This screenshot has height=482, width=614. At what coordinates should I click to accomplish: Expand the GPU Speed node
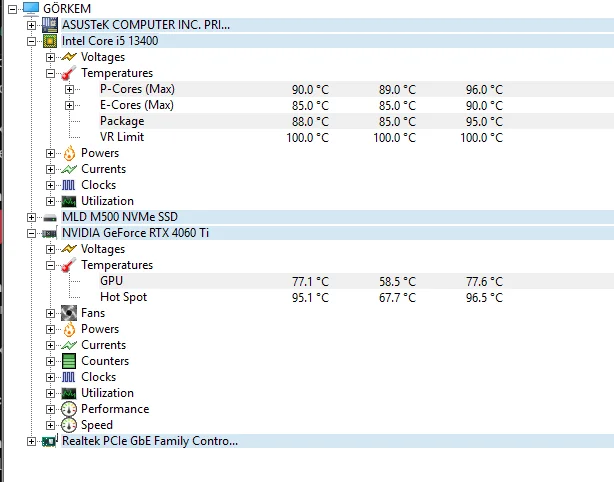(50, 425)
